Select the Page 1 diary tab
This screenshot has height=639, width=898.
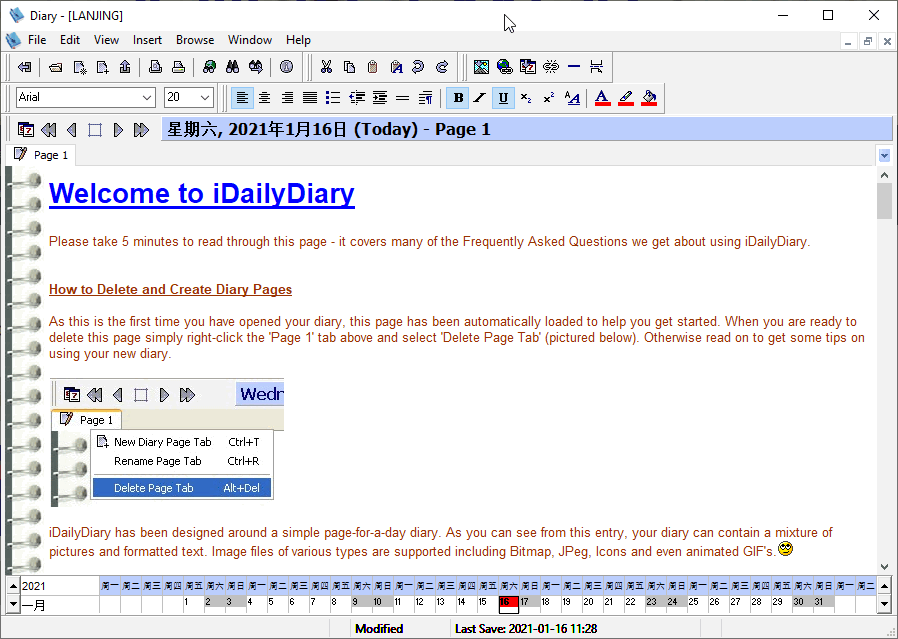(41, 155)
